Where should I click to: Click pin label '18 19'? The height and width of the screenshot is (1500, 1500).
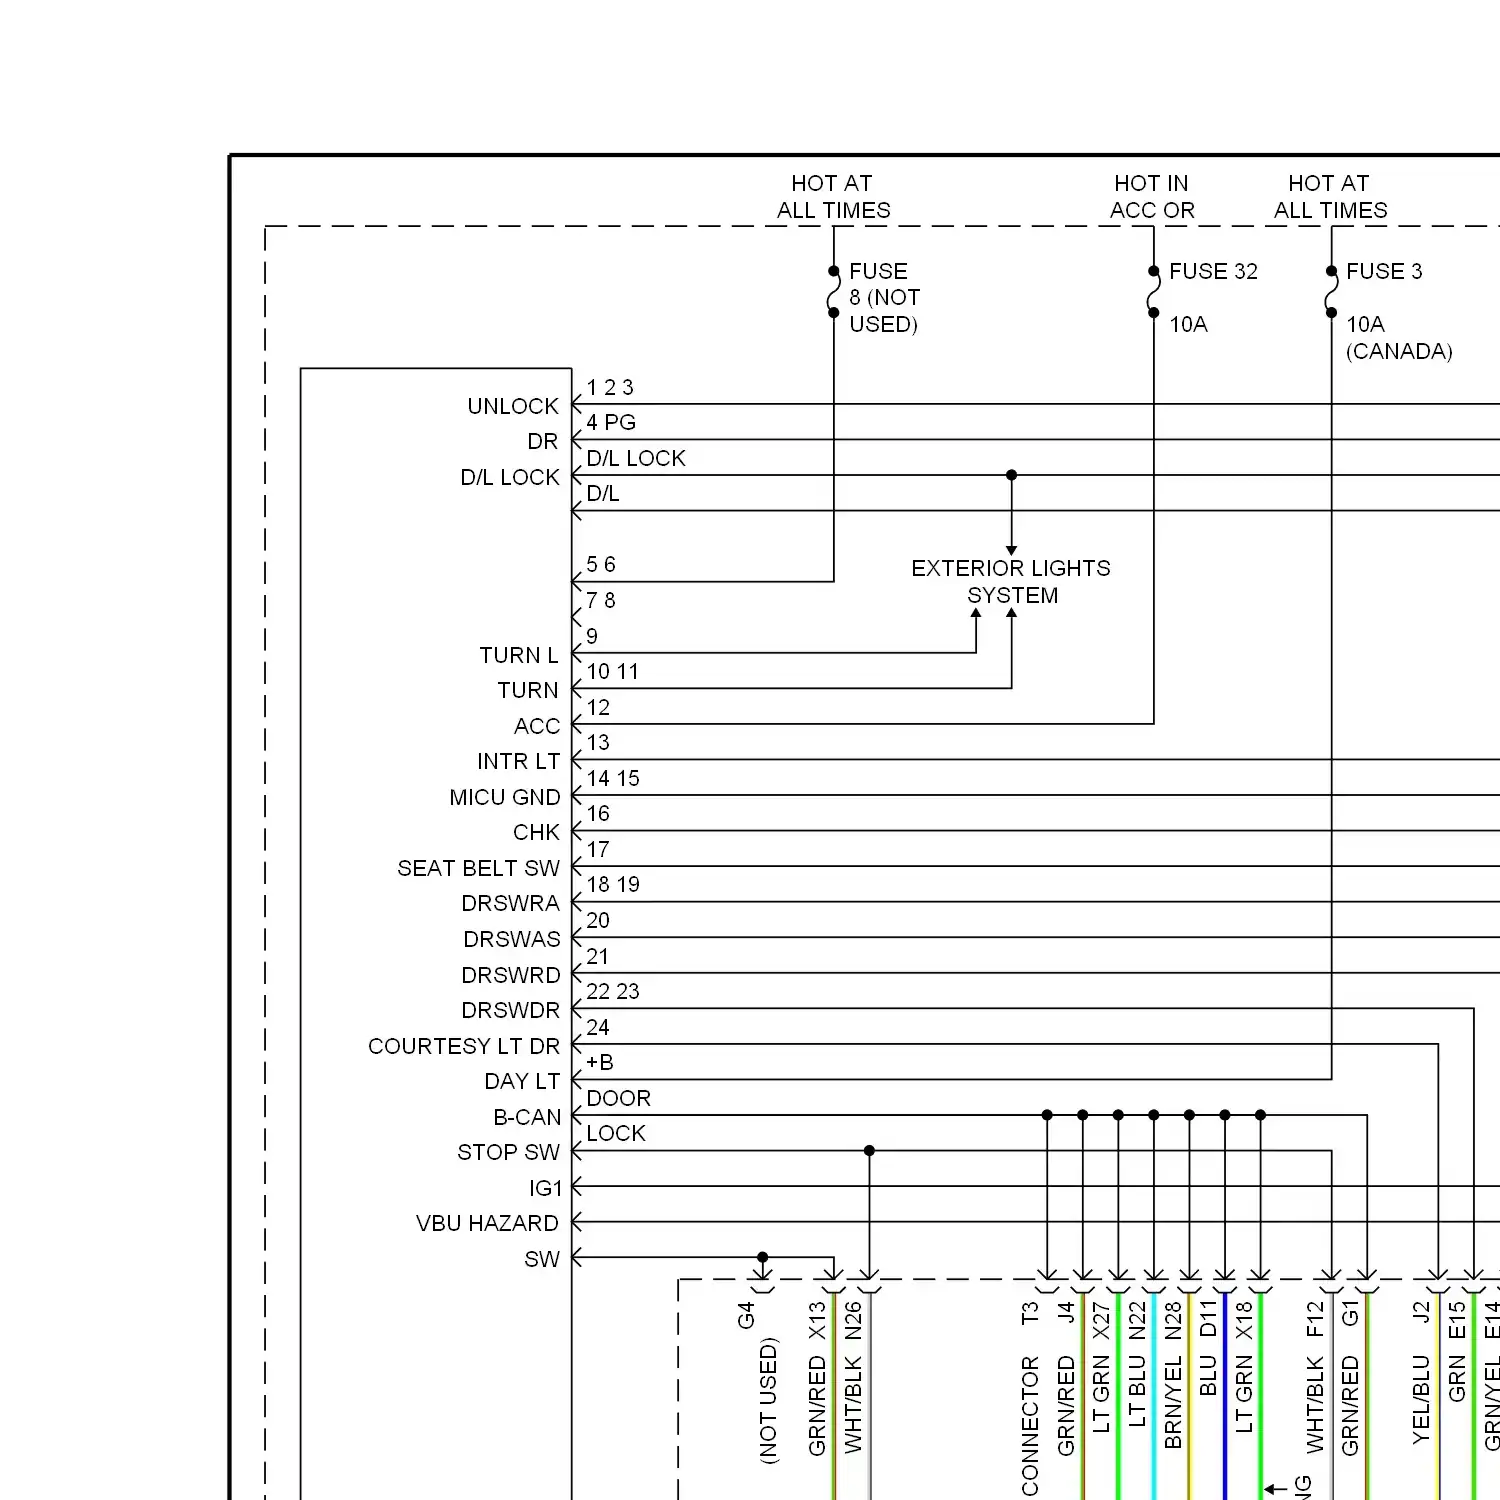click(613, 884)
